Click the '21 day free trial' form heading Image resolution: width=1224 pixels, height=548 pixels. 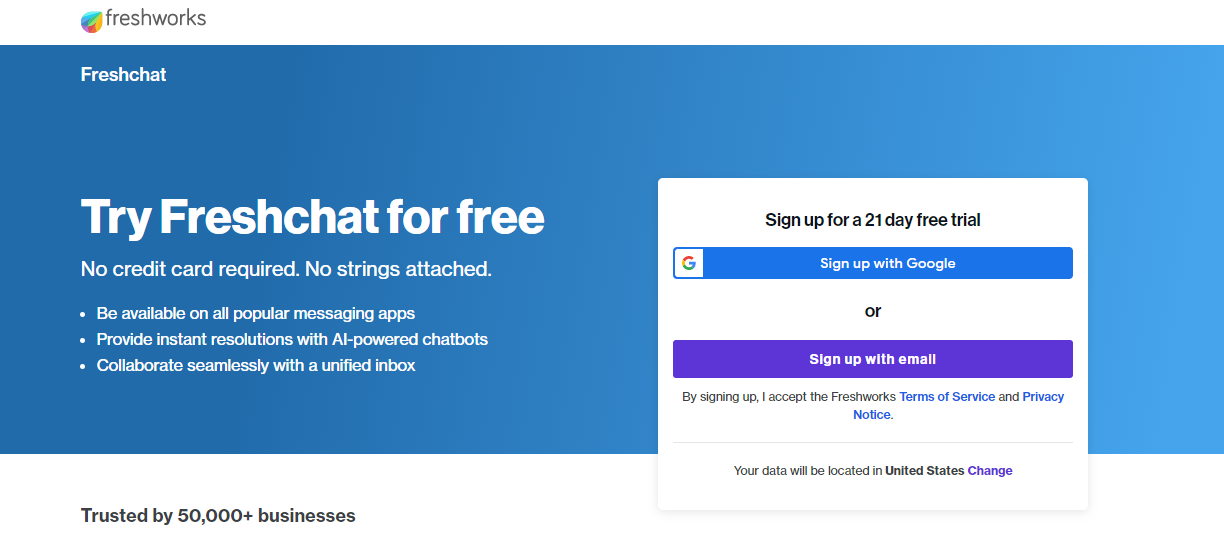pos(873,220)
